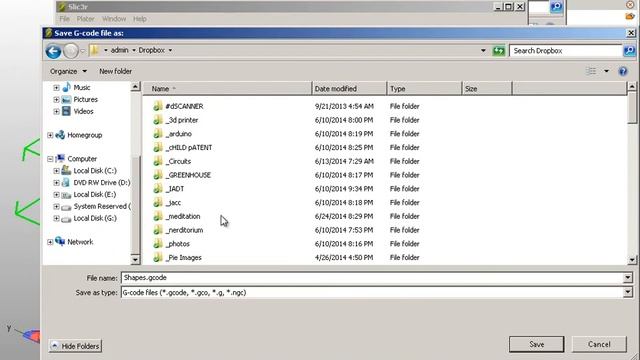Click the change view icon
This screenshot has width=640, height=360.
tap(591, 71)
